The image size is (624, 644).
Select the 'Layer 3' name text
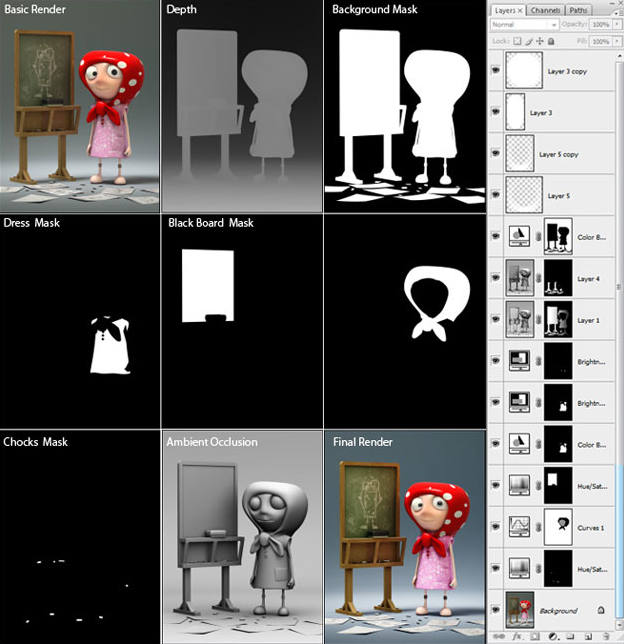[x=541, y=113]
